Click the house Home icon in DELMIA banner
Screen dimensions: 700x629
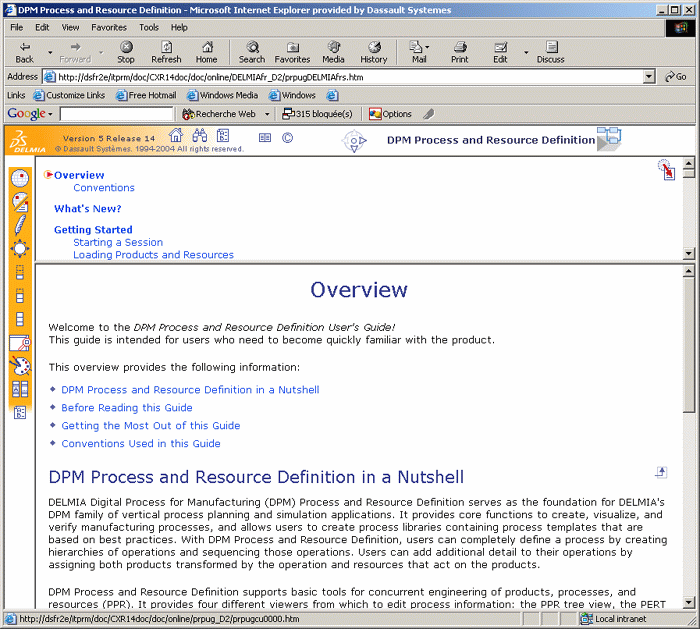pos(175,135)
